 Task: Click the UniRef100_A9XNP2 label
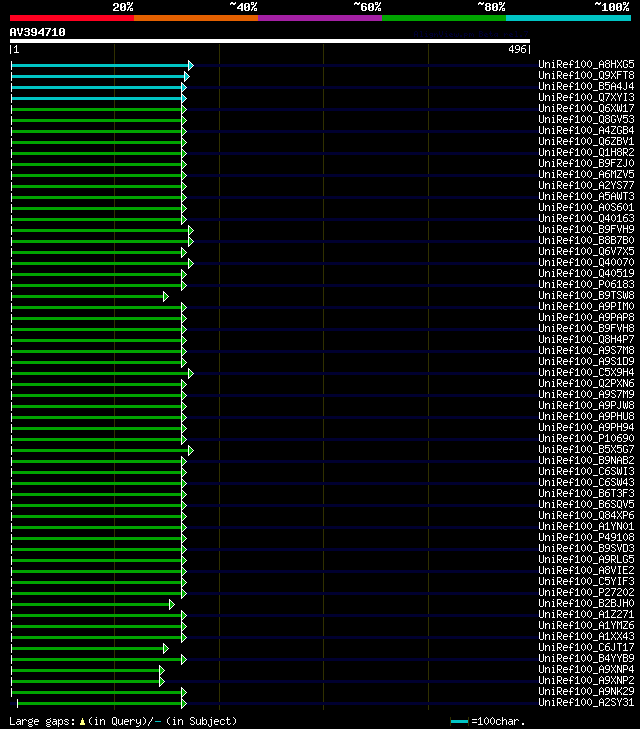586,681
